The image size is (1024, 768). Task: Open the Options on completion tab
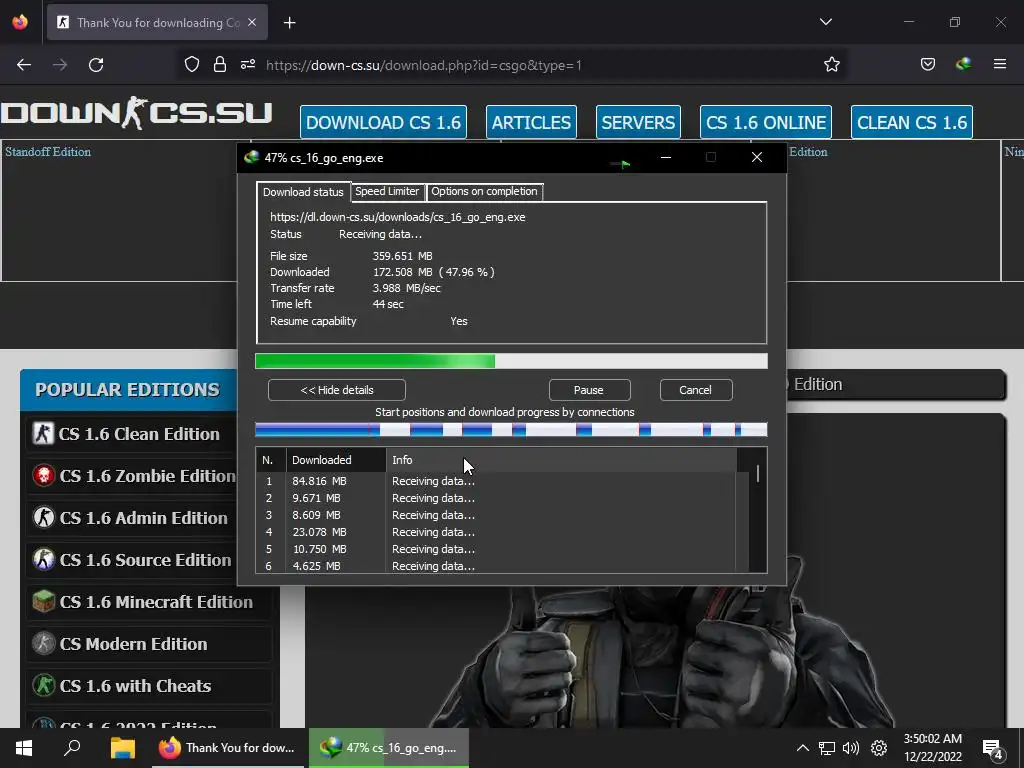tap(484, 191)
